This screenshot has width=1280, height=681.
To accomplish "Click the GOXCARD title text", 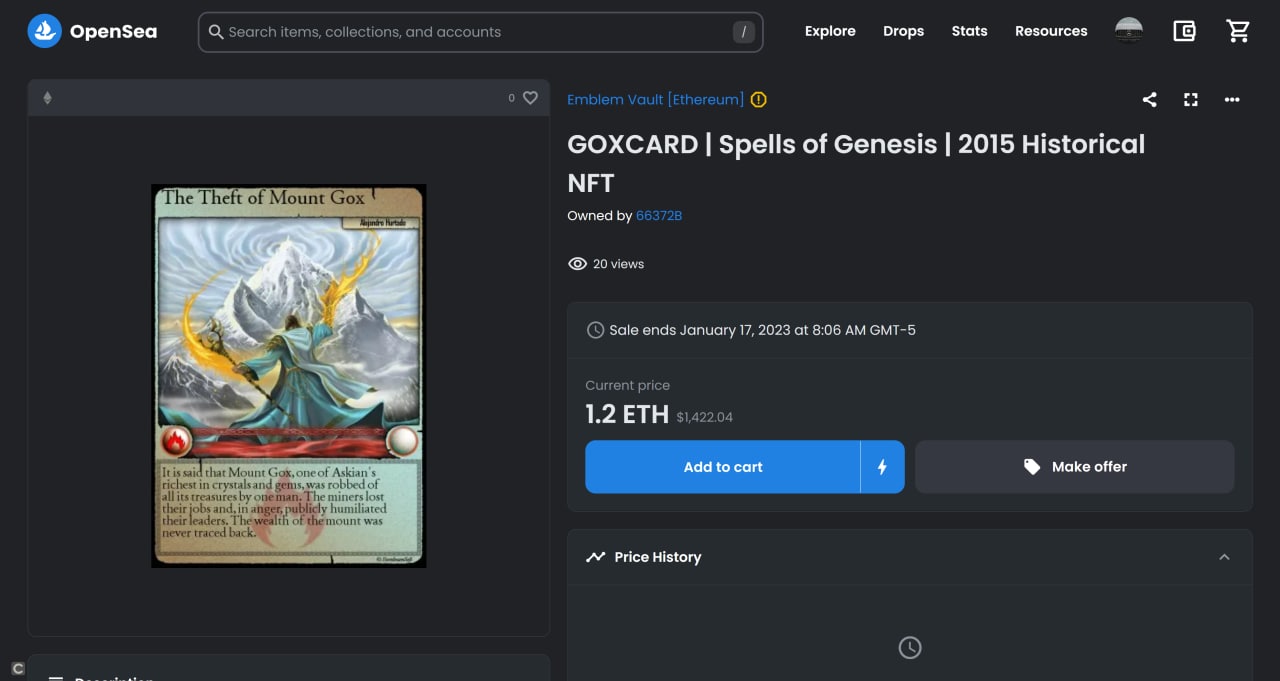I will click(856, 163).
